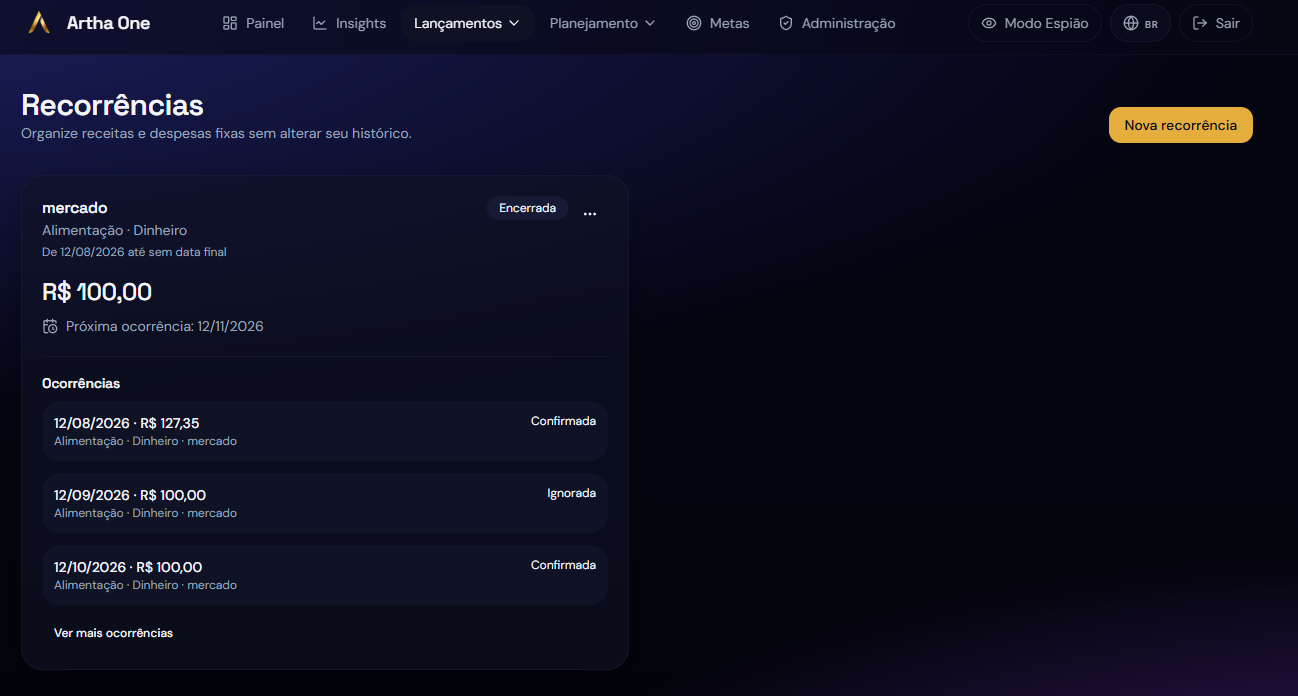This screenshot has width=1298, height=696.
Task: Select the 12/10/2026 R$ 100,00 occurrence
Action: pyautogui.click(x=325, y=575)
